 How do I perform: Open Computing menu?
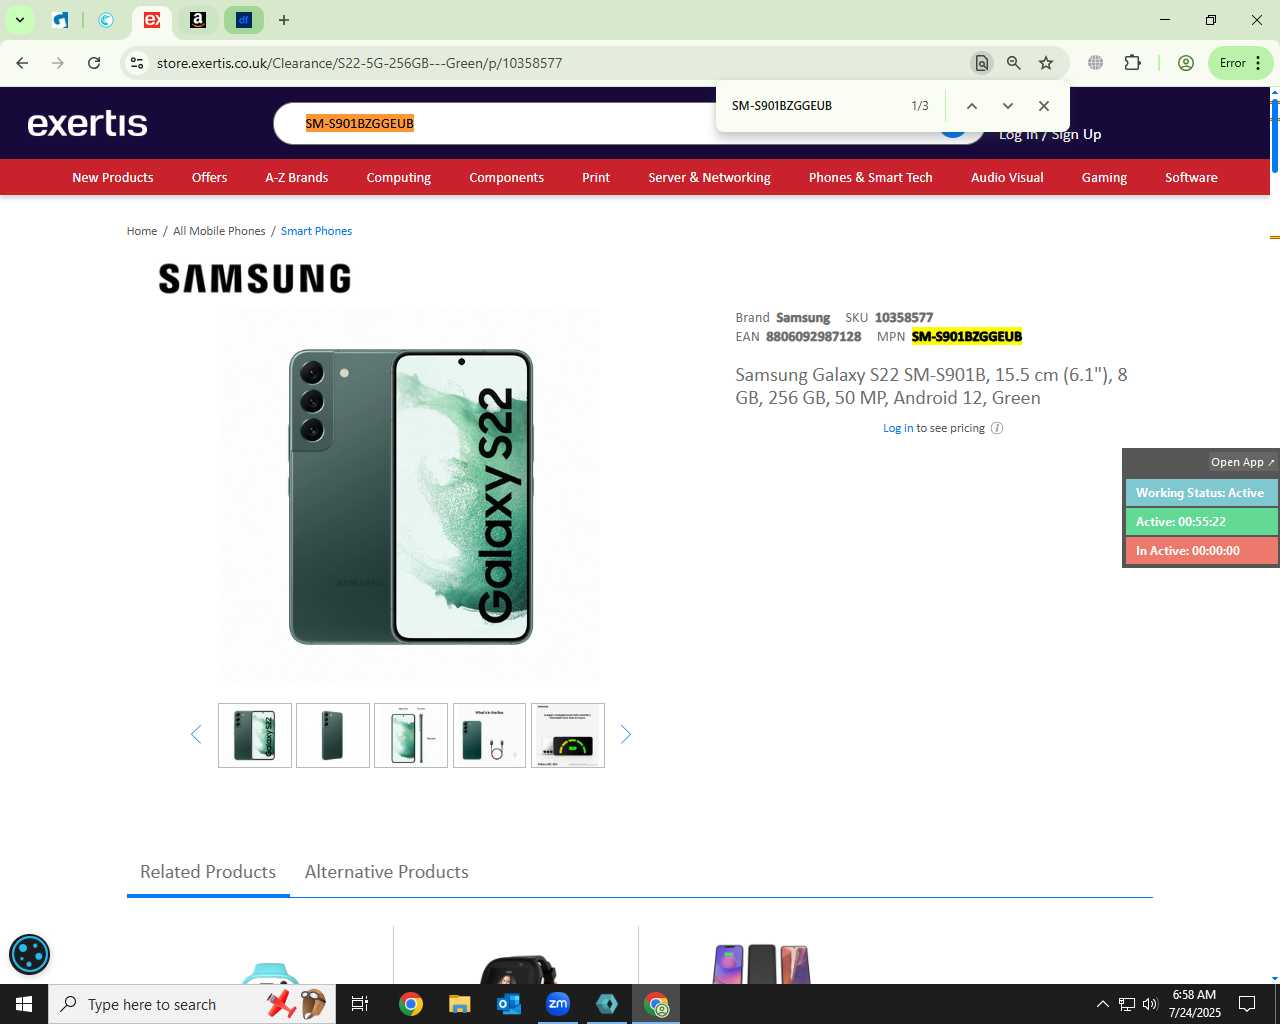click(x=399, y=177)
